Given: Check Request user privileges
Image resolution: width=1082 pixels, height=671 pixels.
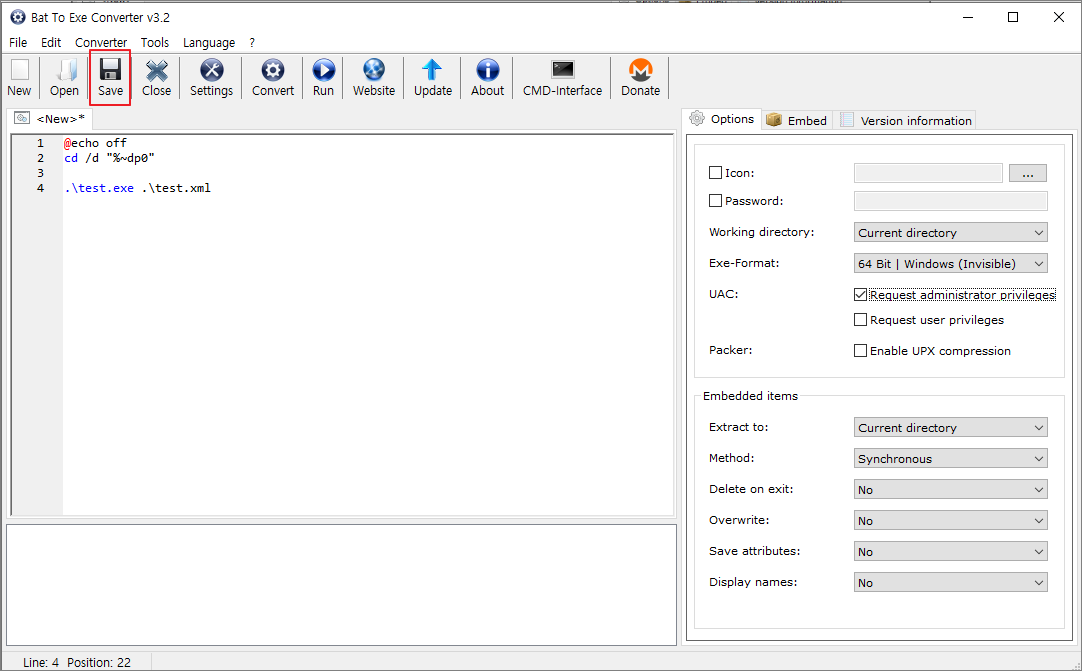Looking at the screenshot, I should pos(860,320).
